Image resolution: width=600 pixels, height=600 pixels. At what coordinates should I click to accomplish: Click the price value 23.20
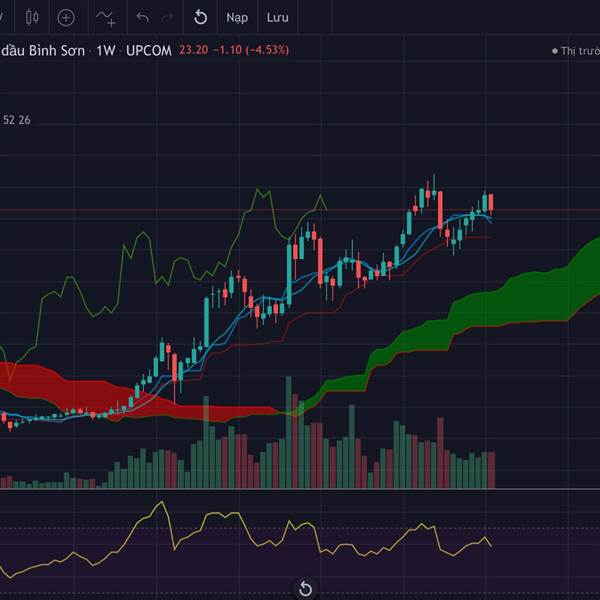[193, 50]
